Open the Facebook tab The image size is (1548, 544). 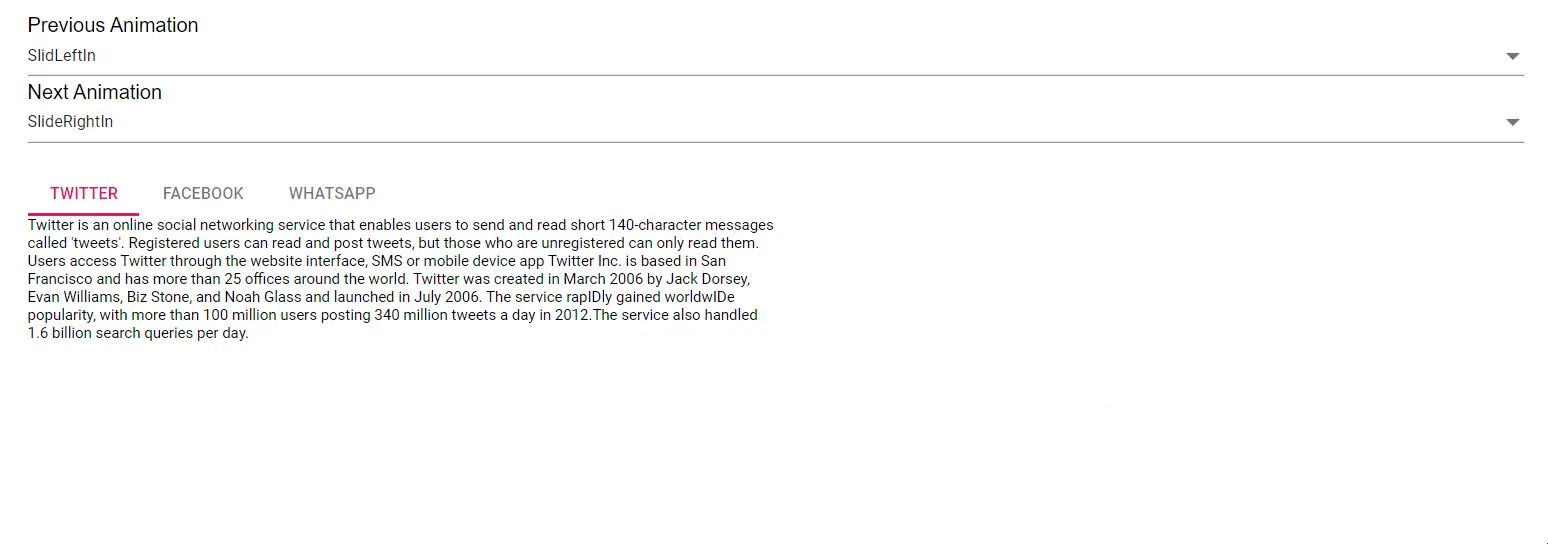[203, 193]
